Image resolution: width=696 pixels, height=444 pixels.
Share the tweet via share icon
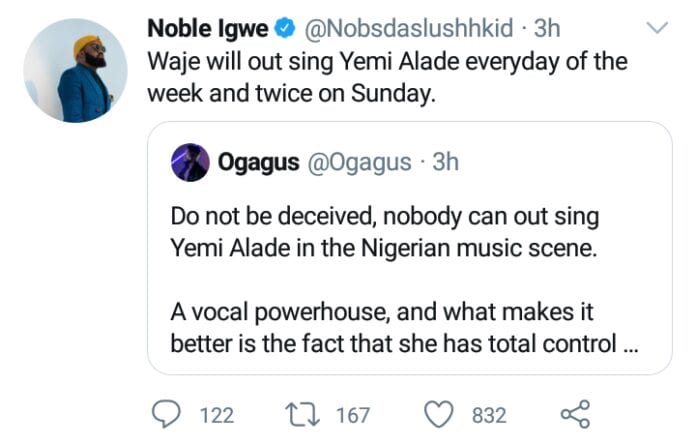575,413
